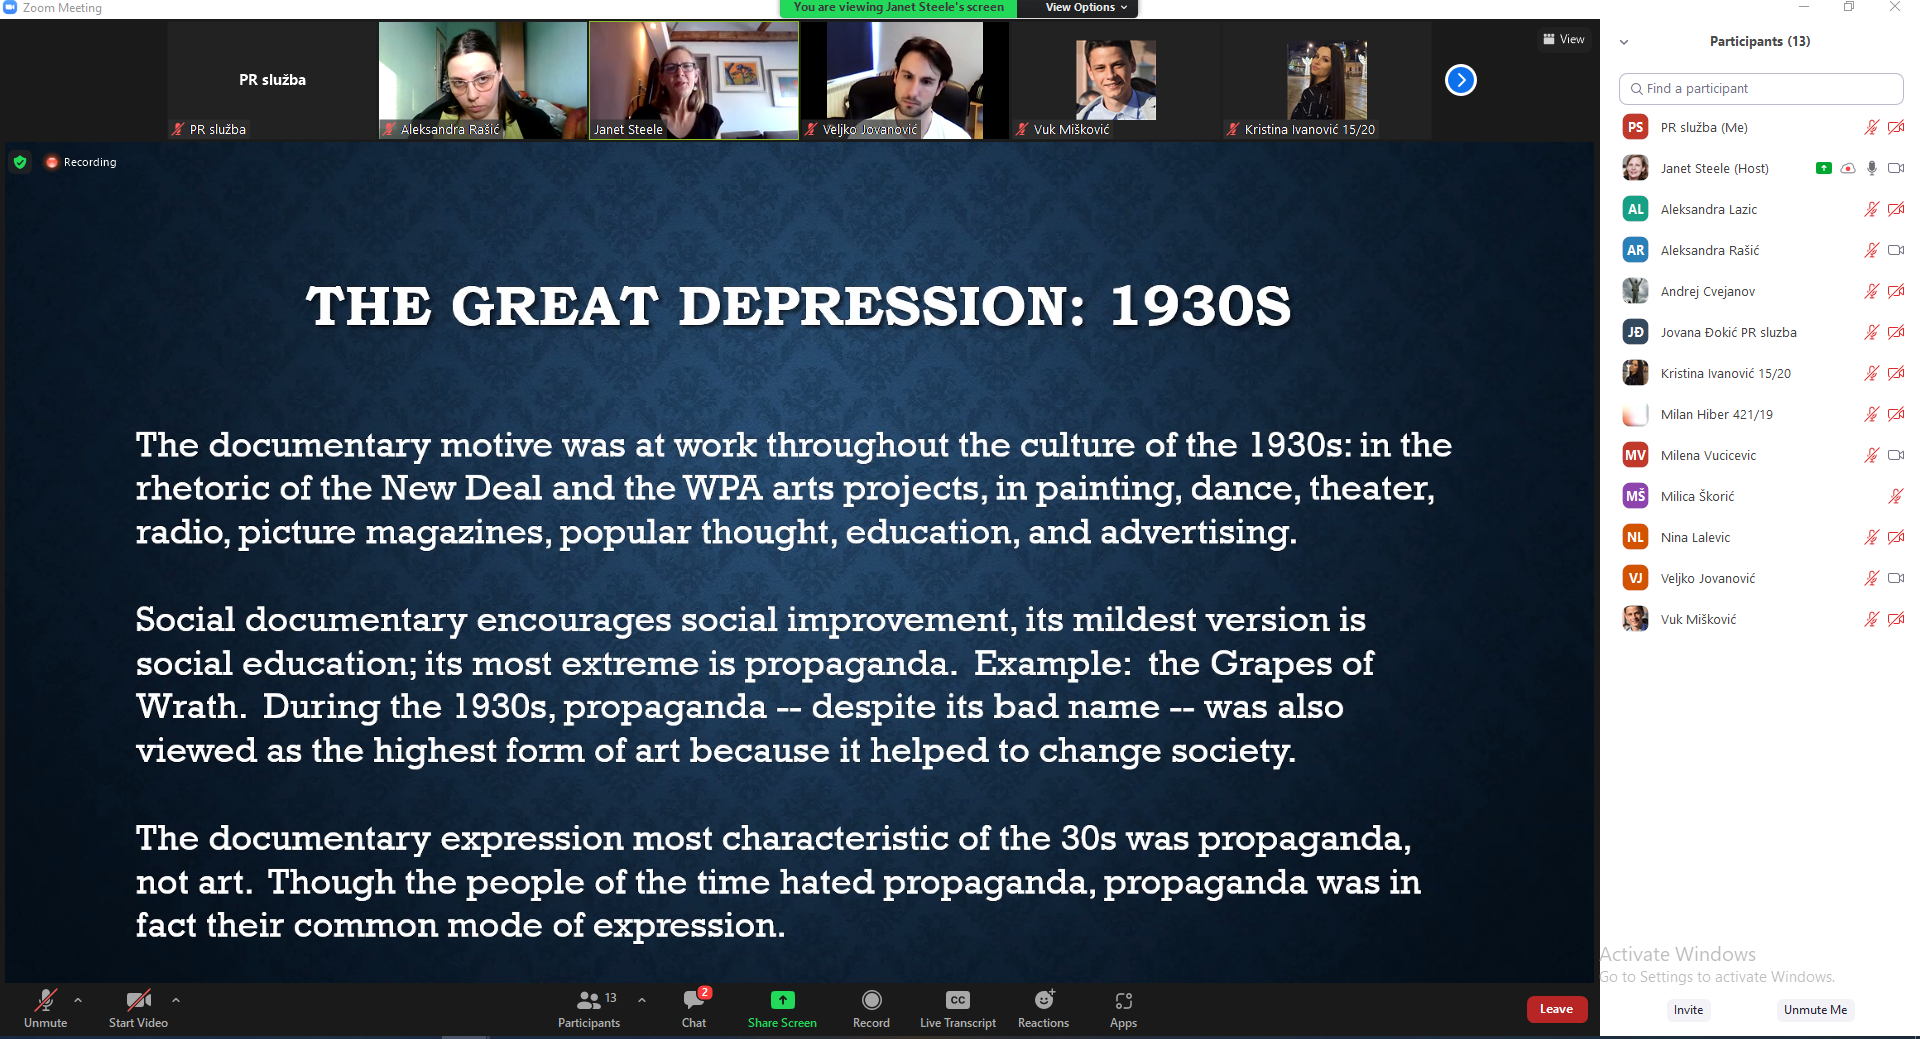Screen dimensions: 1920x1039
Task: Show next video thumbnails with blue arrow
Action: (1461, 80)
